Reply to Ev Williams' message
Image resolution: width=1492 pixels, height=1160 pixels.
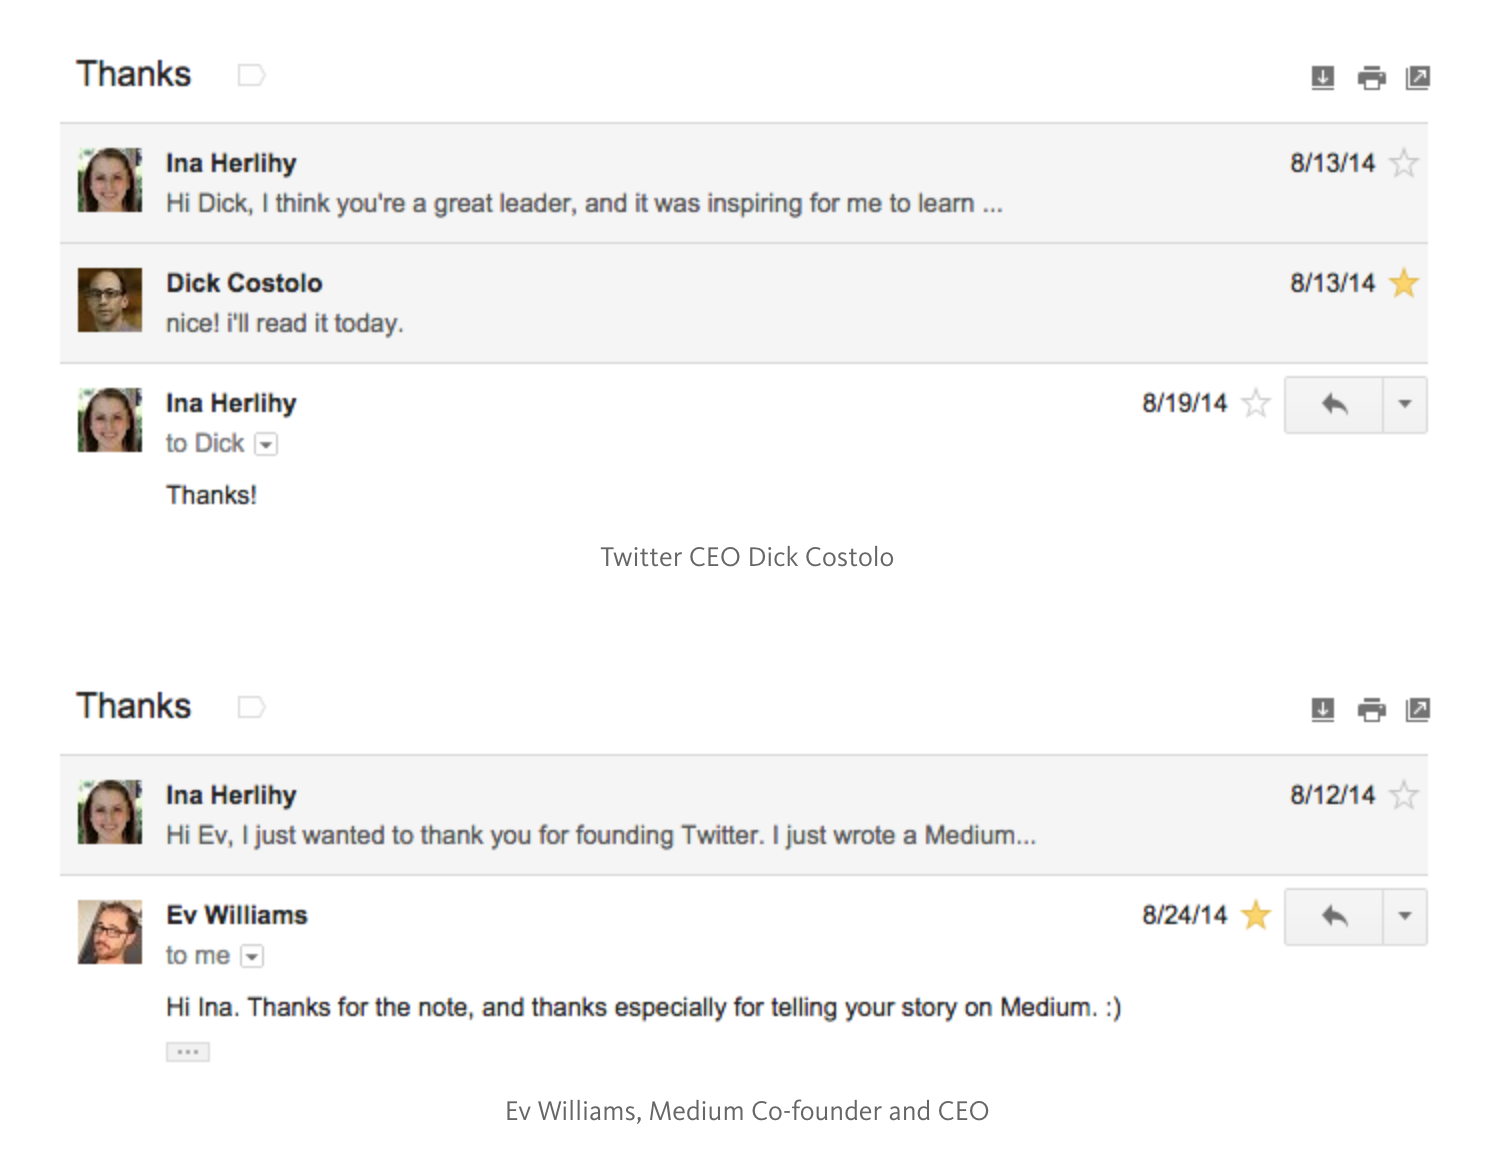click(1334, 917)
